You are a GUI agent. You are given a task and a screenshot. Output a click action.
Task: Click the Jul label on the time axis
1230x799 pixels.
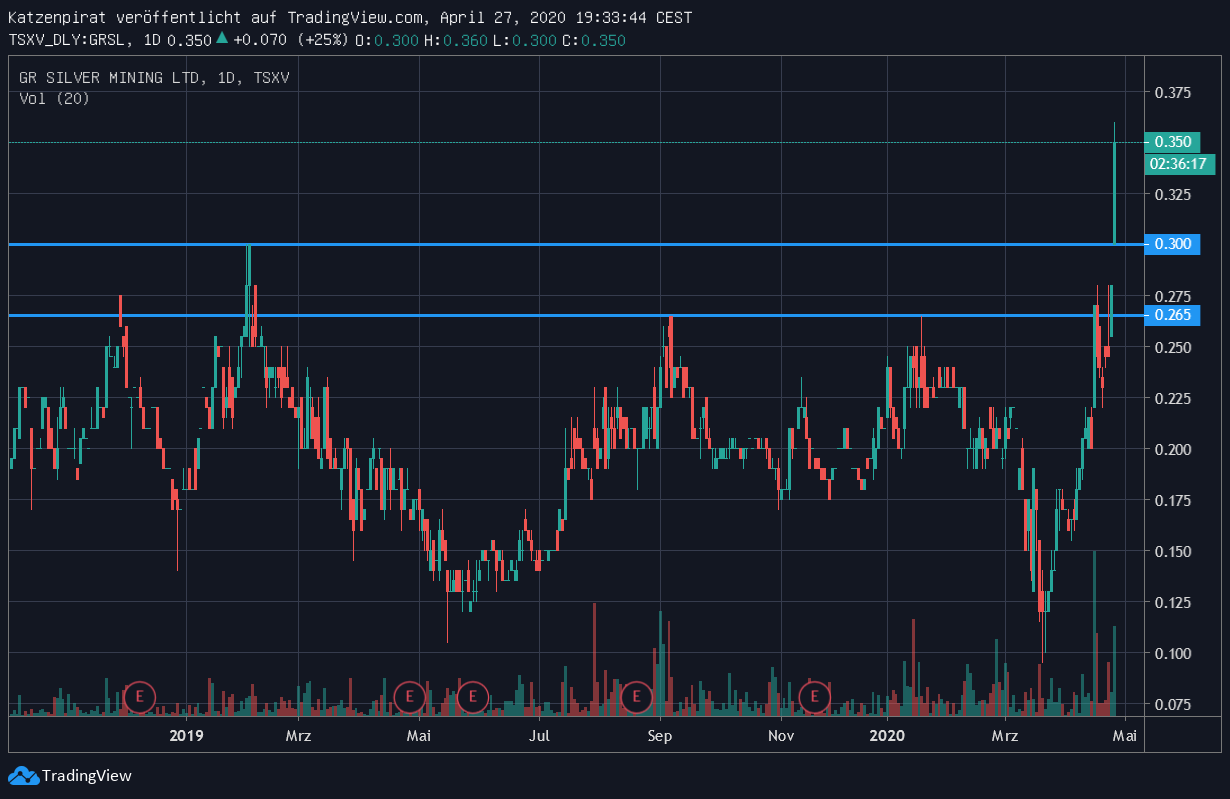click(539, 737)
